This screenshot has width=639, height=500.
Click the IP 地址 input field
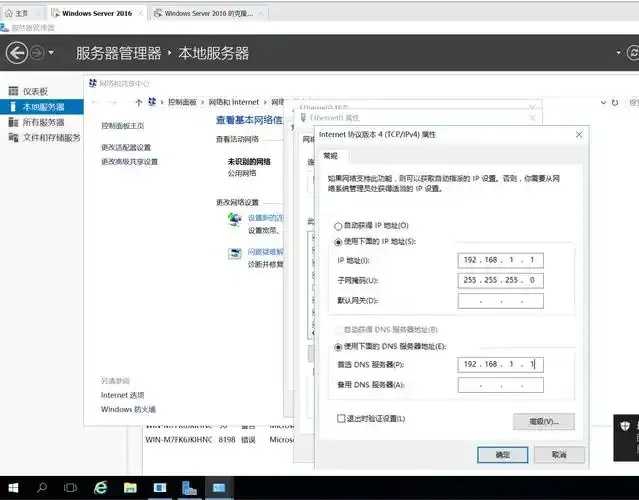click(x=500, y=260)
